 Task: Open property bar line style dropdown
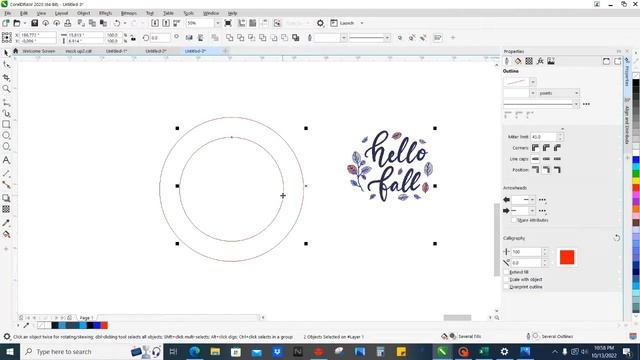(387, 38)
